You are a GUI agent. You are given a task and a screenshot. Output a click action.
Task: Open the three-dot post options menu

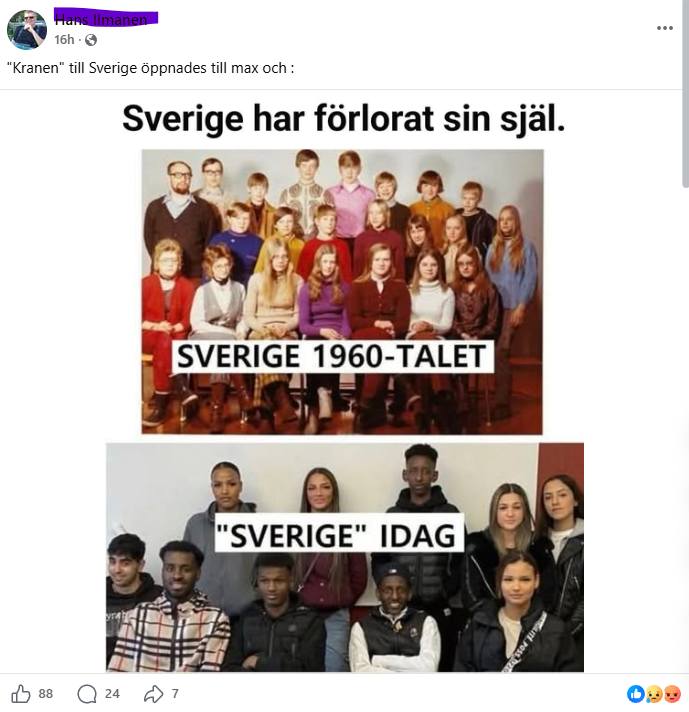664,28
